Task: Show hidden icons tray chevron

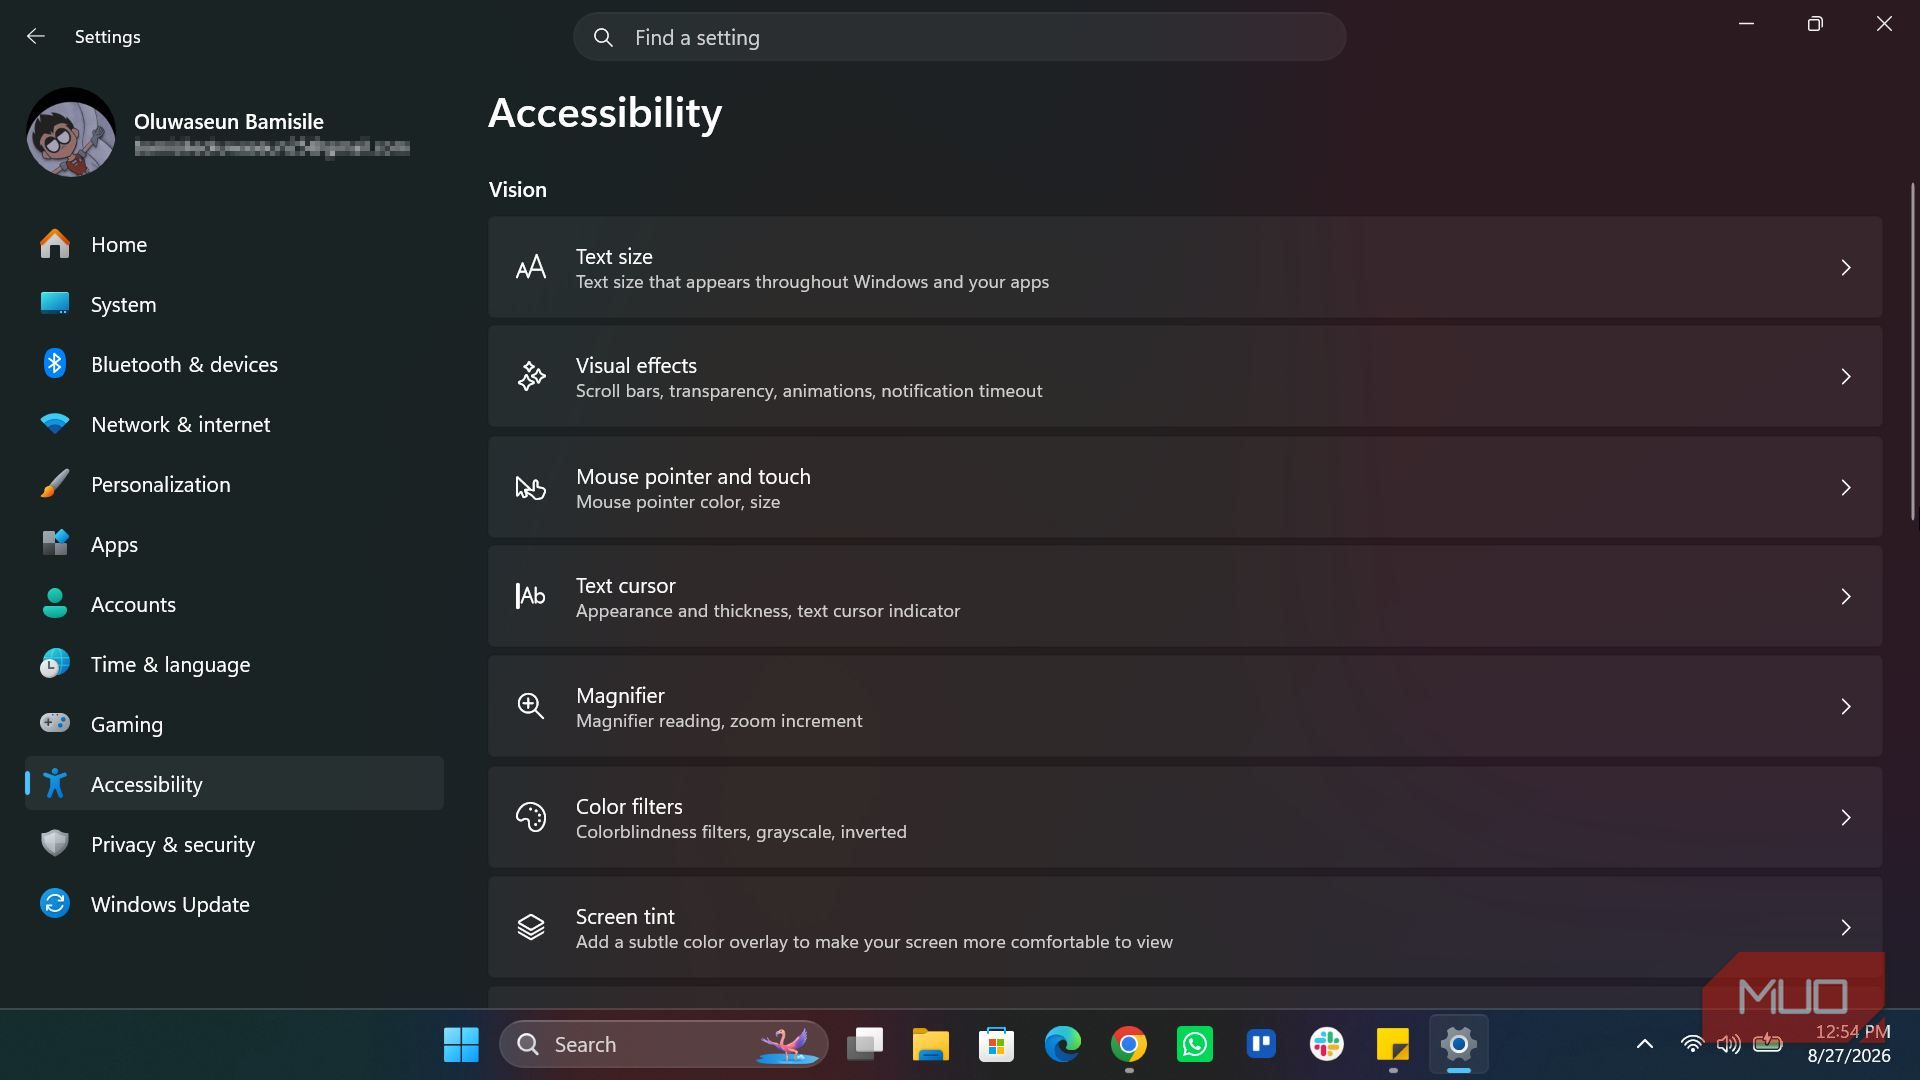Action: (1645, 1044)
